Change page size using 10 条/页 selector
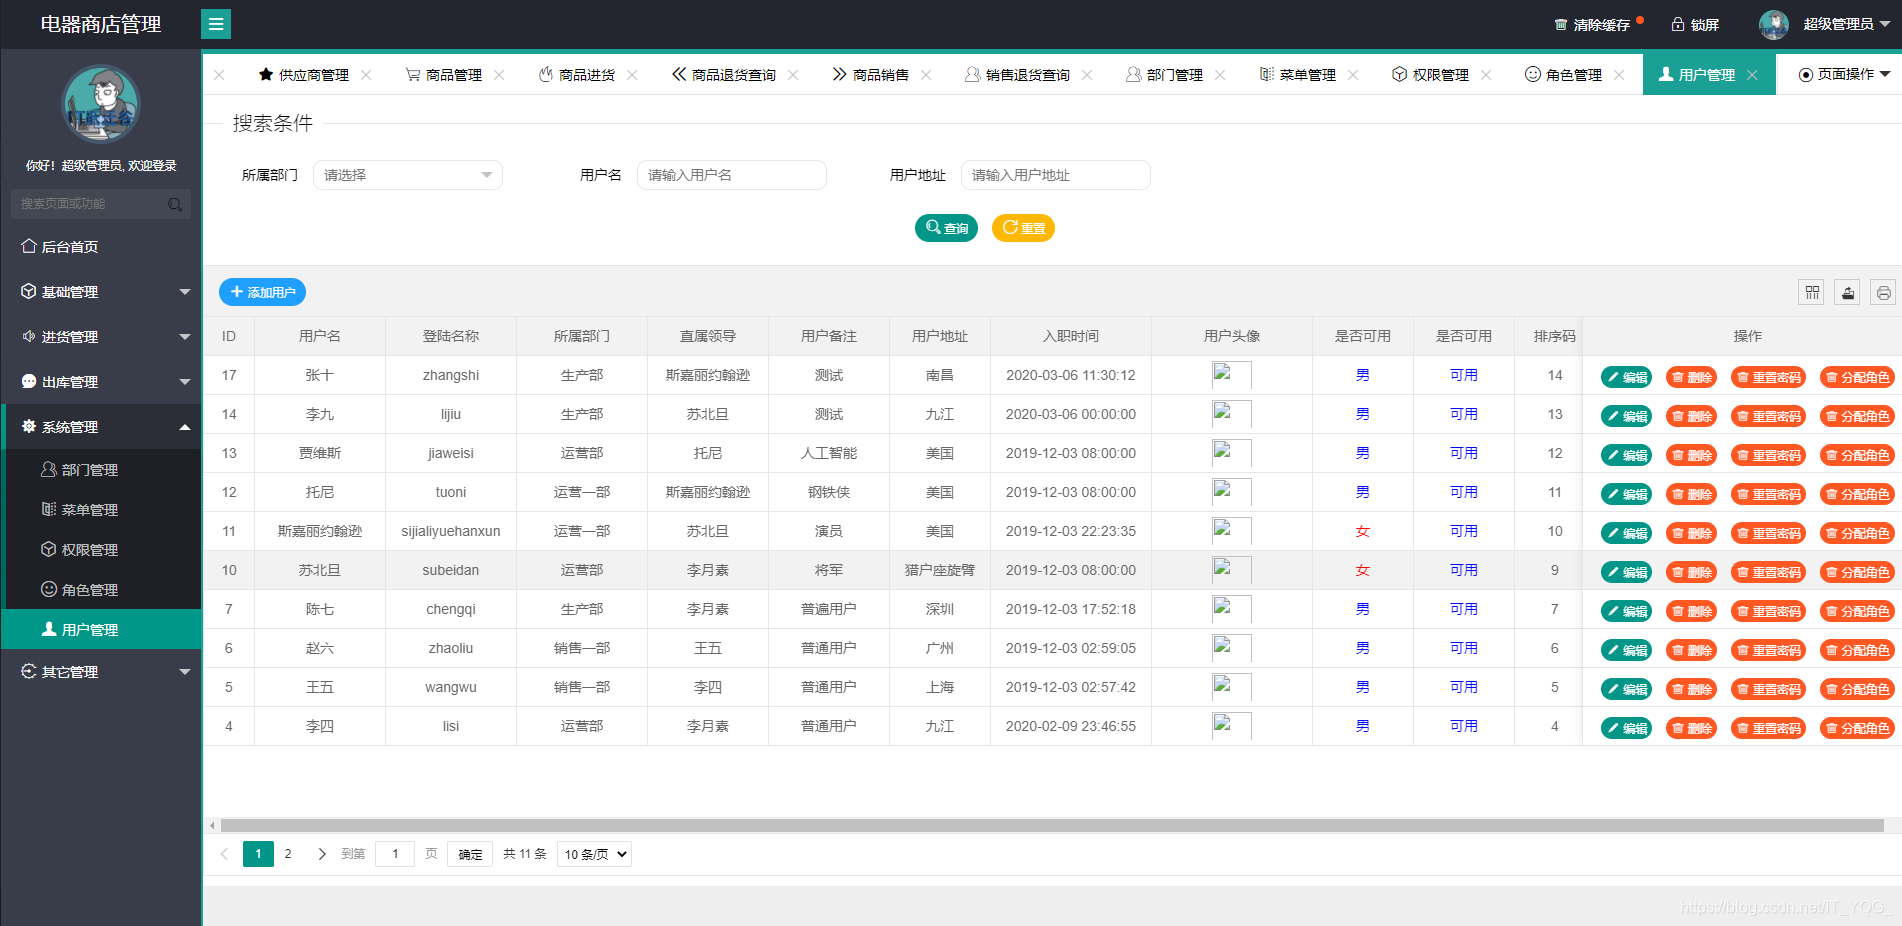 pyautogui.click(x=593, y=853)
